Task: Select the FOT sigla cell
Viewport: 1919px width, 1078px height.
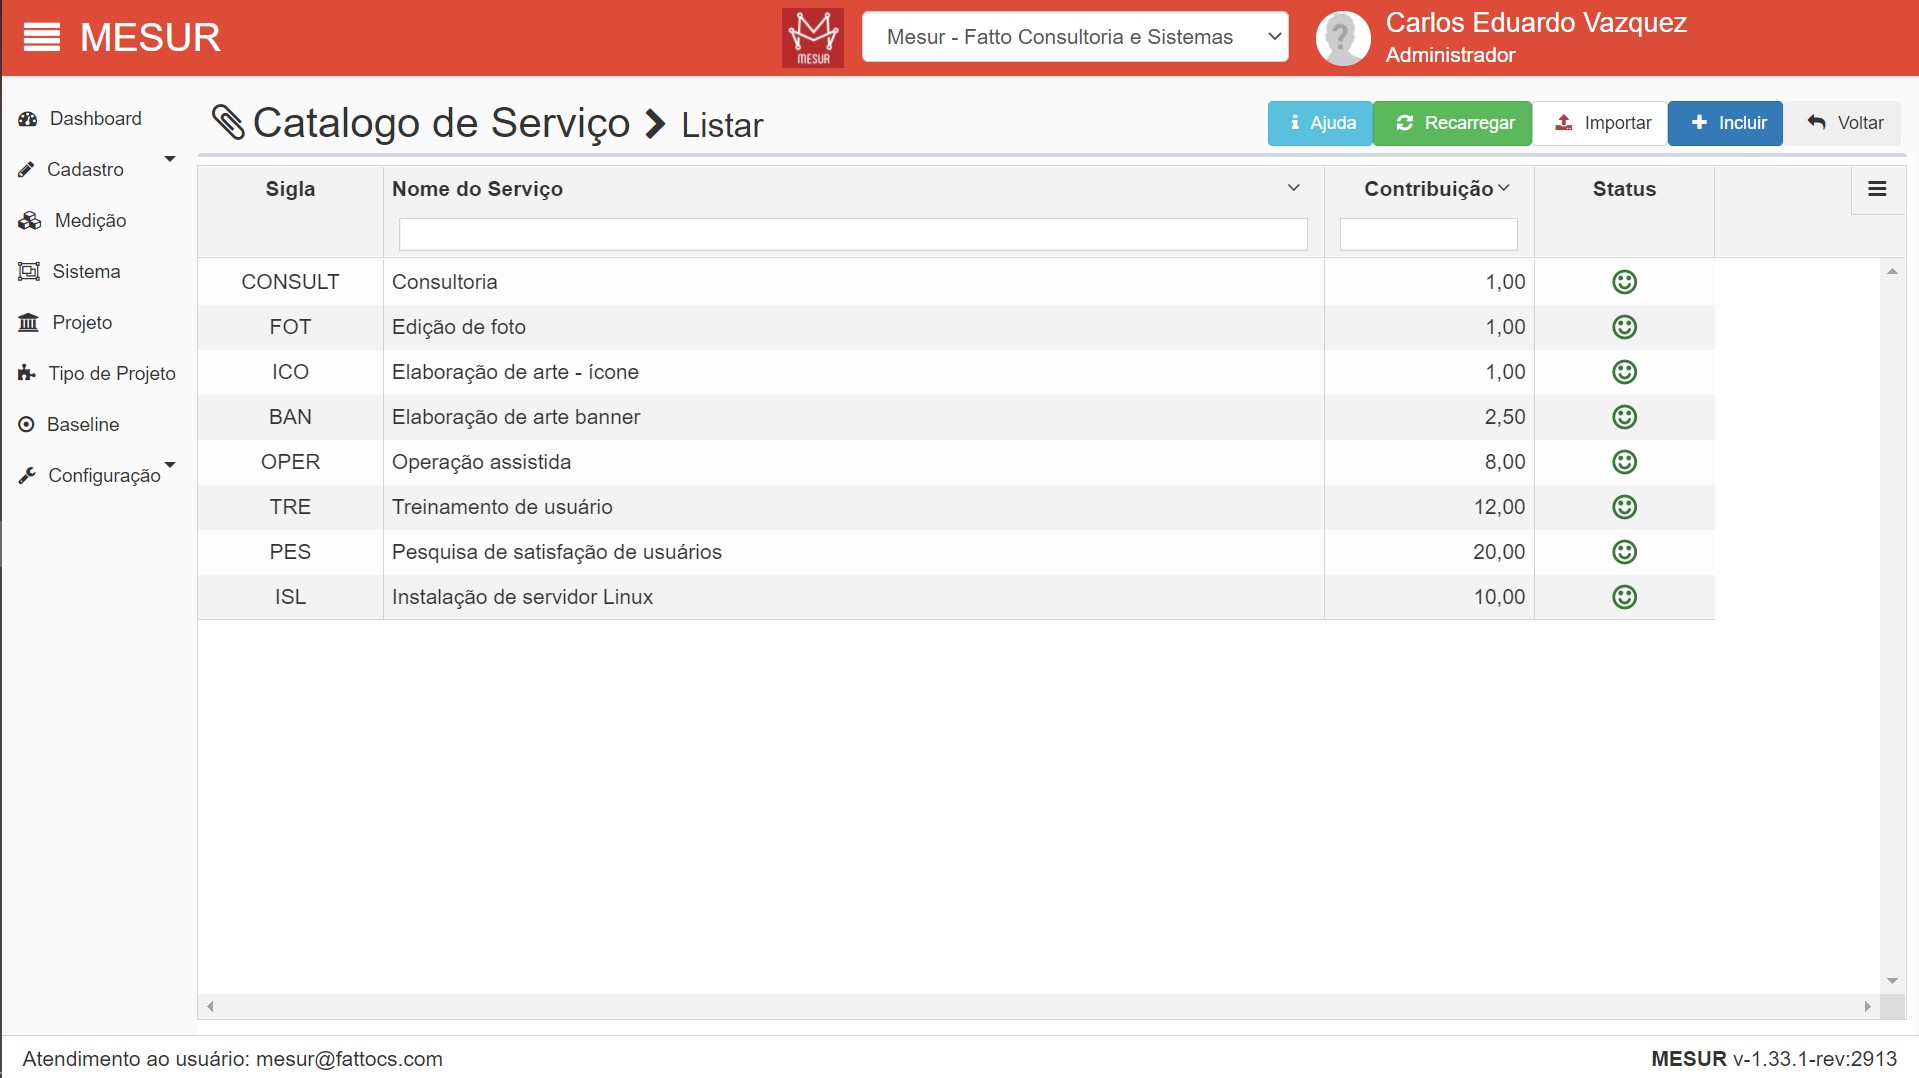Action: [290, 327]
